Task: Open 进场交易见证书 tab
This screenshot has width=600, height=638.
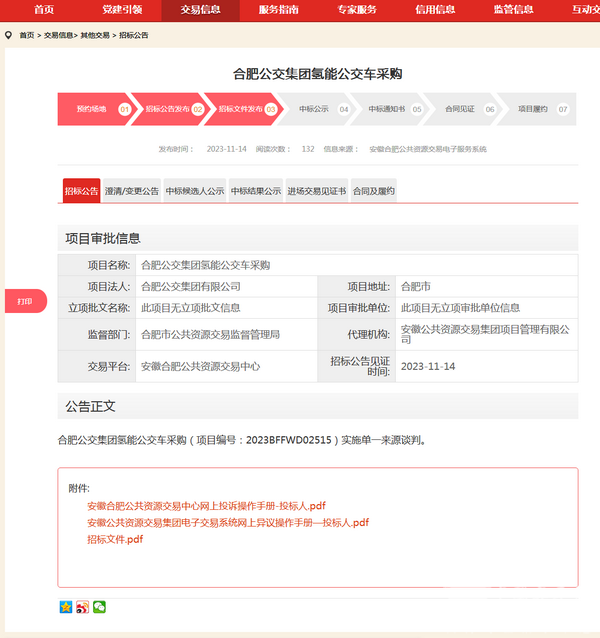Action: (316, 191)
